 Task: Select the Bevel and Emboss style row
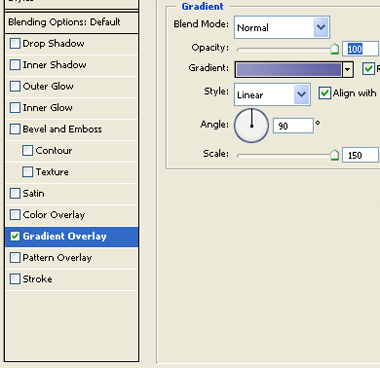(x=72, y=129)
